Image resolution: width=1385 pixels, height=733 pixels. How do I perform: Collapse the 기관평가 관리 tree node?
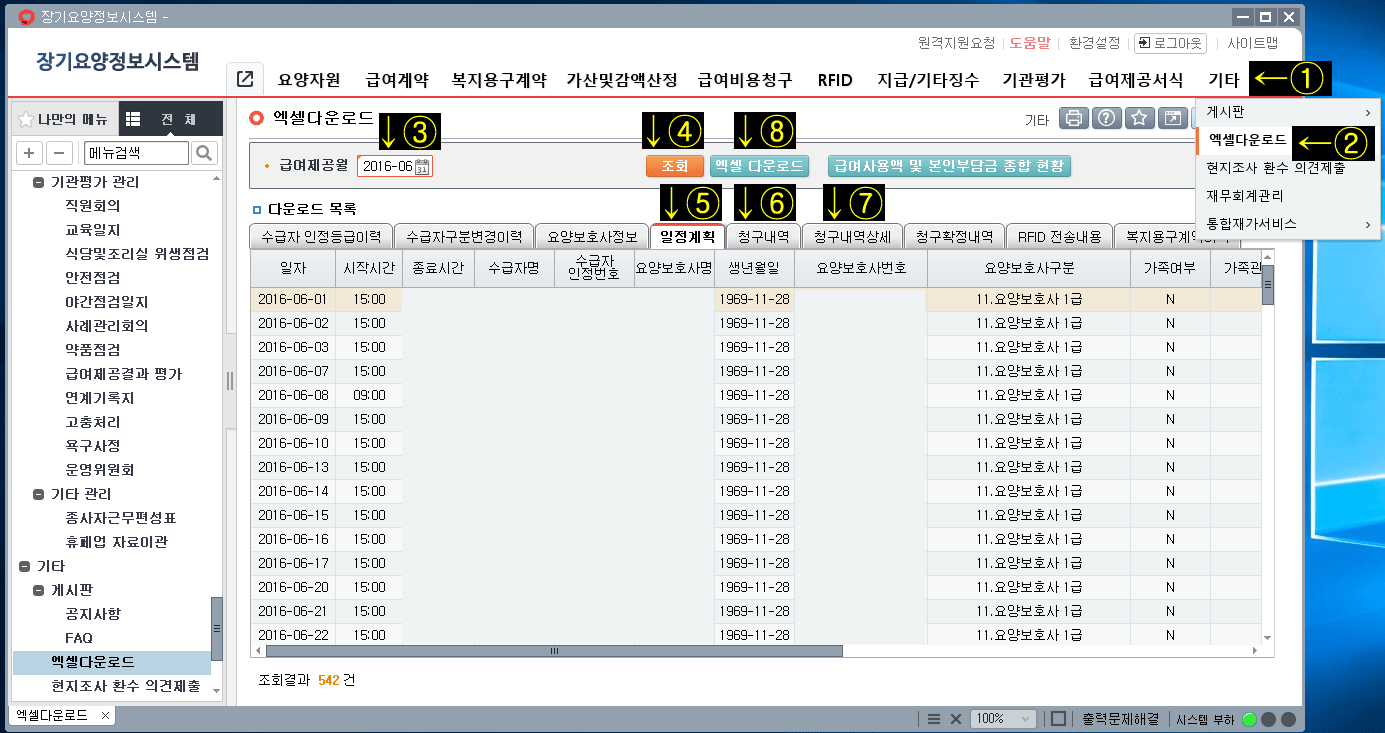pos(39,182)
